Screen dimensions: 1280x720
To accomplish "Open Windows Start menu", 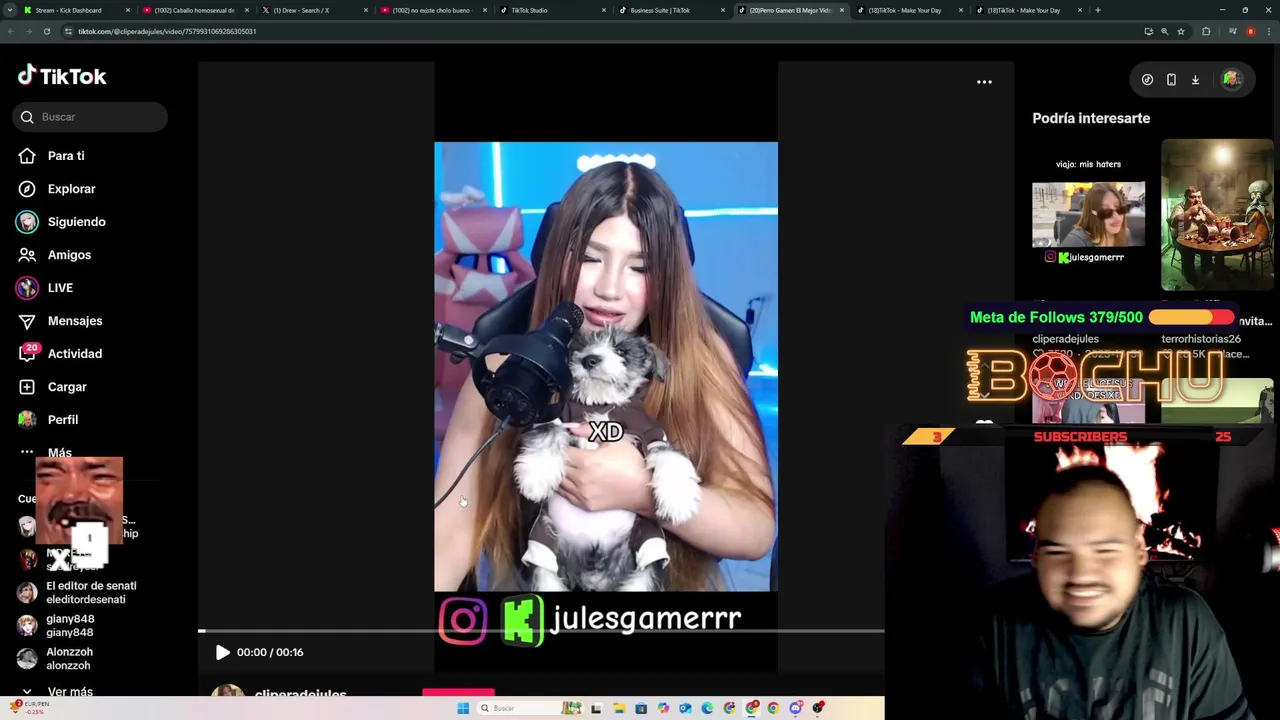I will pos(463,708).
